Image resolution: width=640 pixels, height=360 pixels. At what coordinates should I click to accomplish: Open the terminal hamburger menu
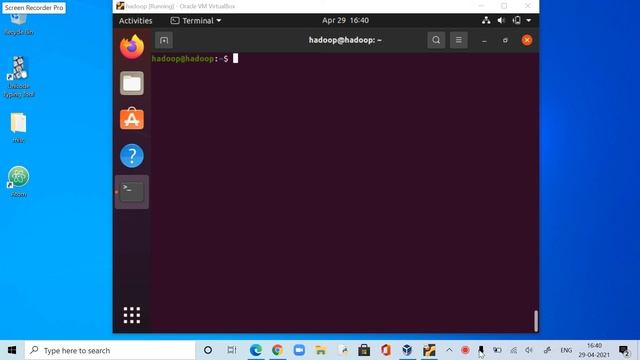click(x=458, y=40)
